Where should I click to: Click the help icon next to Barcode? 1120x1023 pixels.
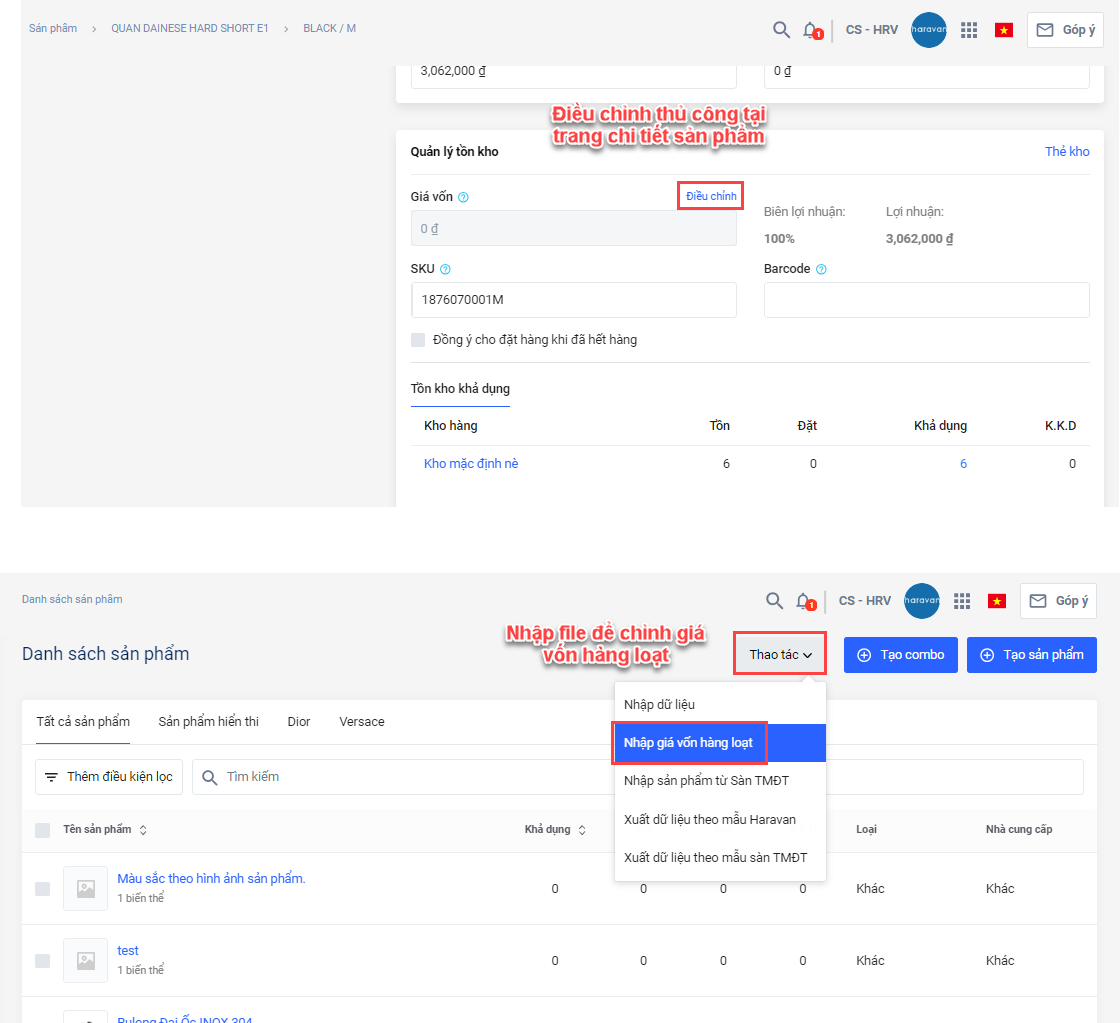pyautogui.click(x=820, y=269)
